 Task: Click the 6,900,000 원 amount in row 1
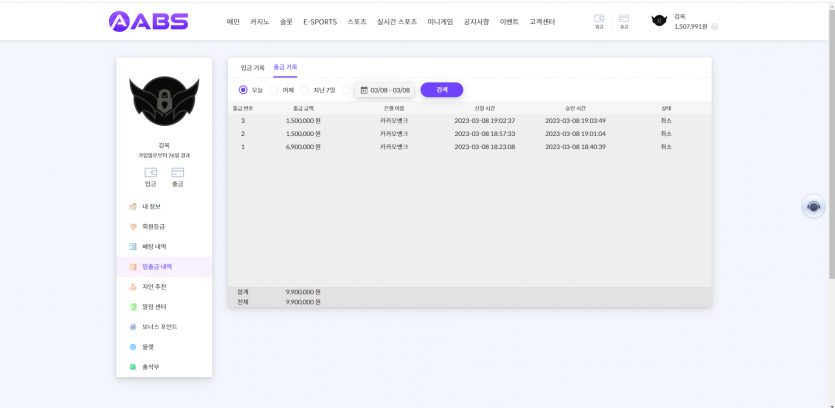(303, 146)
